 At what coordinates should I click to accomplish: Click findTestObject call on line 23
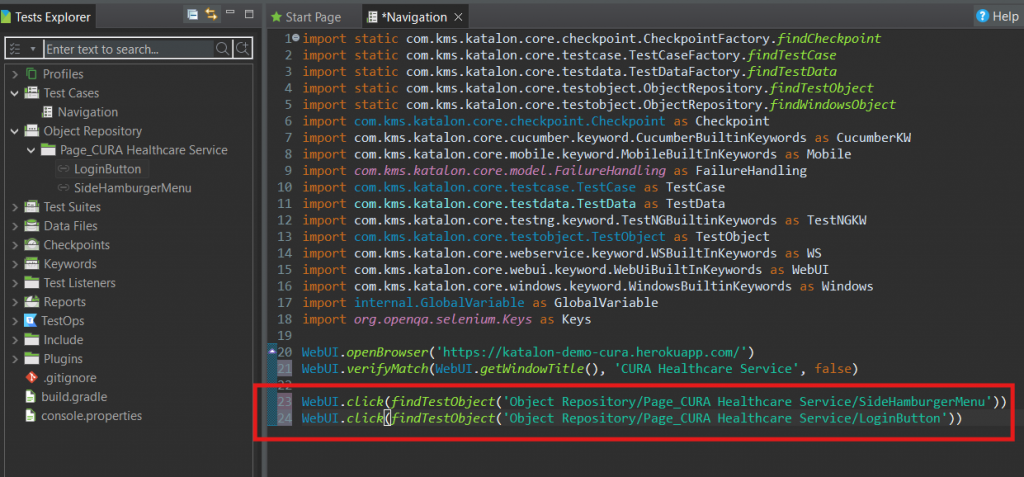442,401
